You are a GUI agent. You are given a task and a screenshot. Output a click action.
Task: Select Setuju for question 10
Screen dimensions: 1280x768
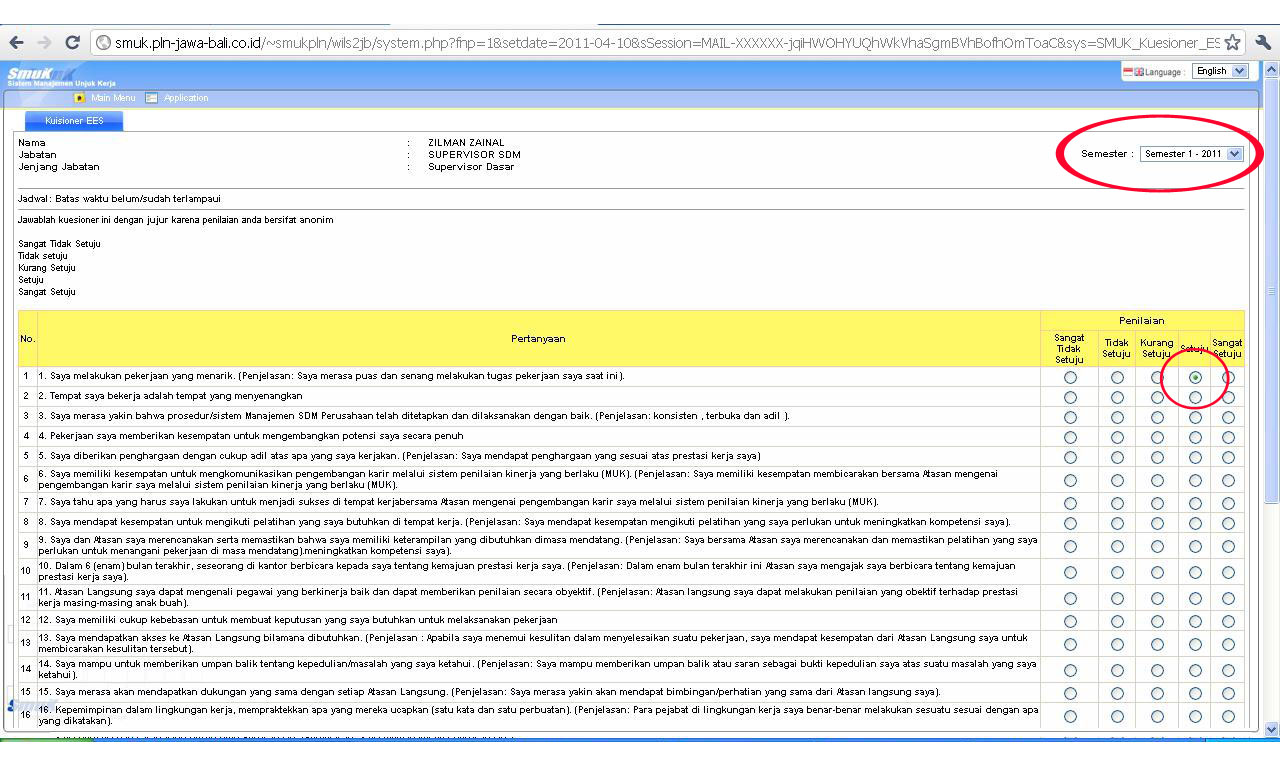(x=1195, y=572)
